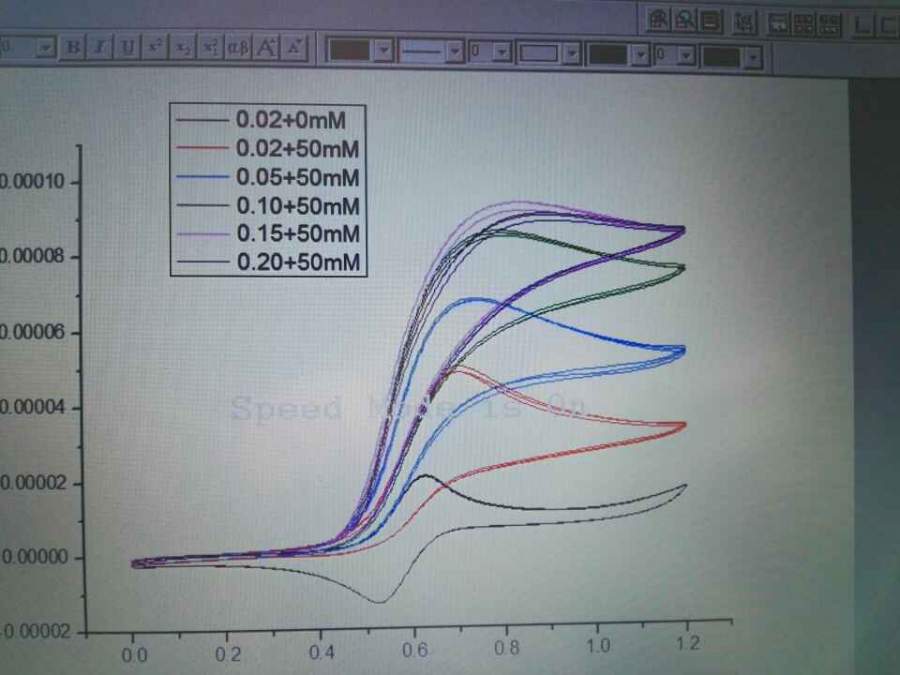Open the fill pattern dropdown arrow
The image size is (900, 675).
(572, 54)
